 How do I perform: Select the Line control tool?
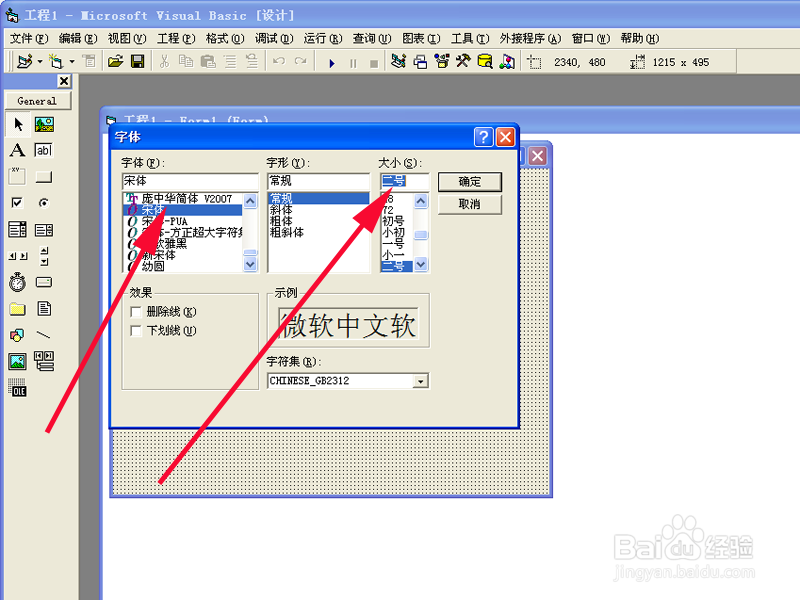44,335
